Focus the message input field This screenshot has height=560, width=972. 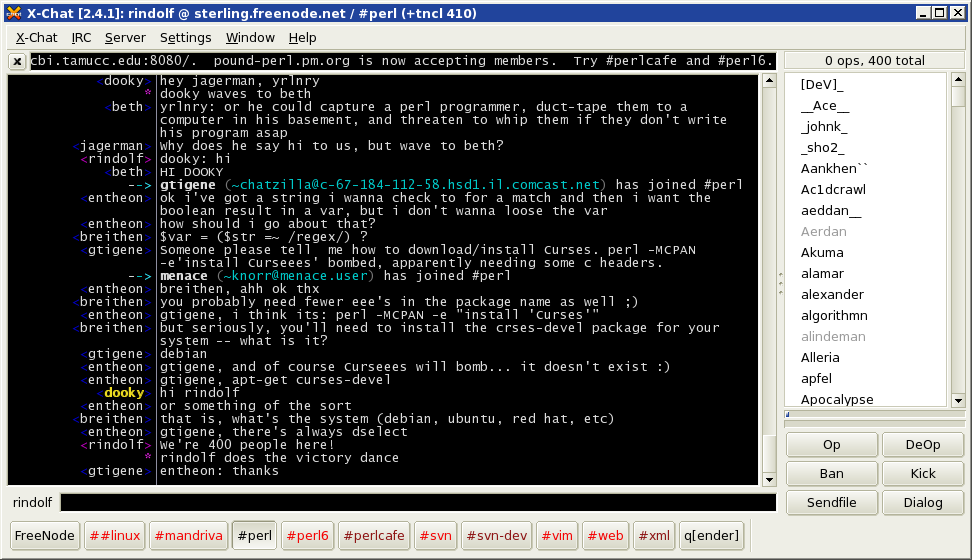coord(418,503)
